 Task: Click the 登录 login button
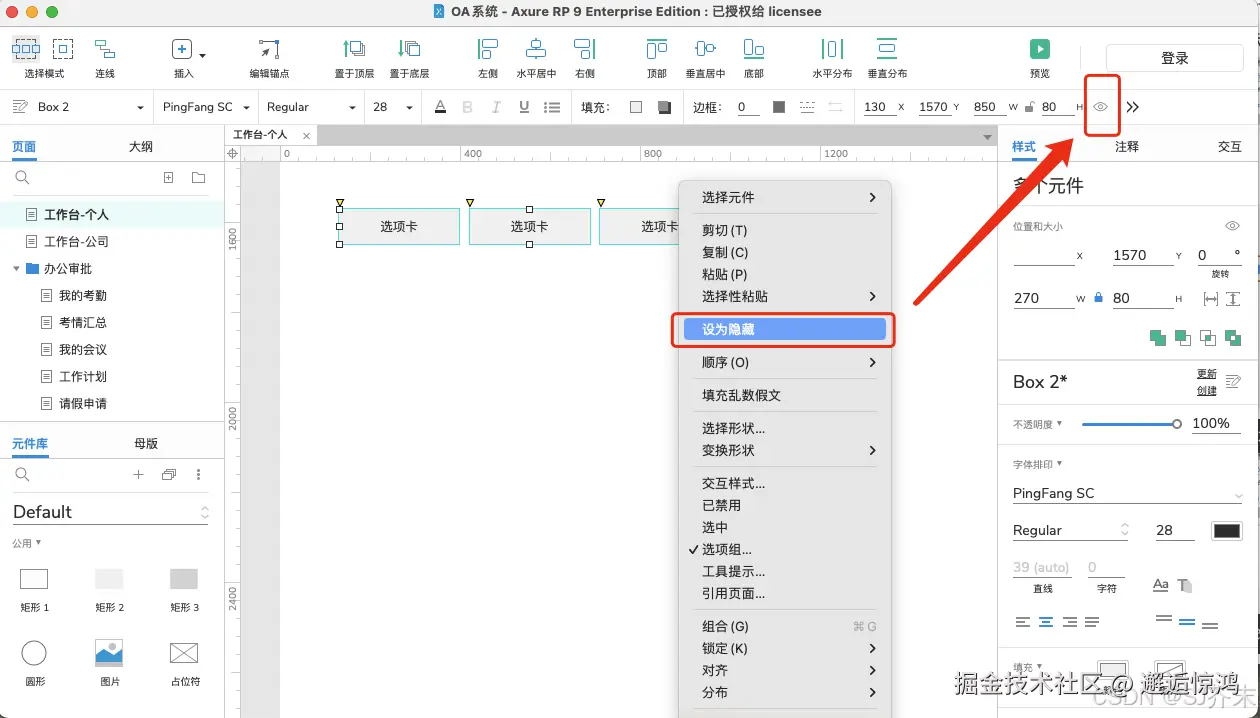tap(1175, 58)
